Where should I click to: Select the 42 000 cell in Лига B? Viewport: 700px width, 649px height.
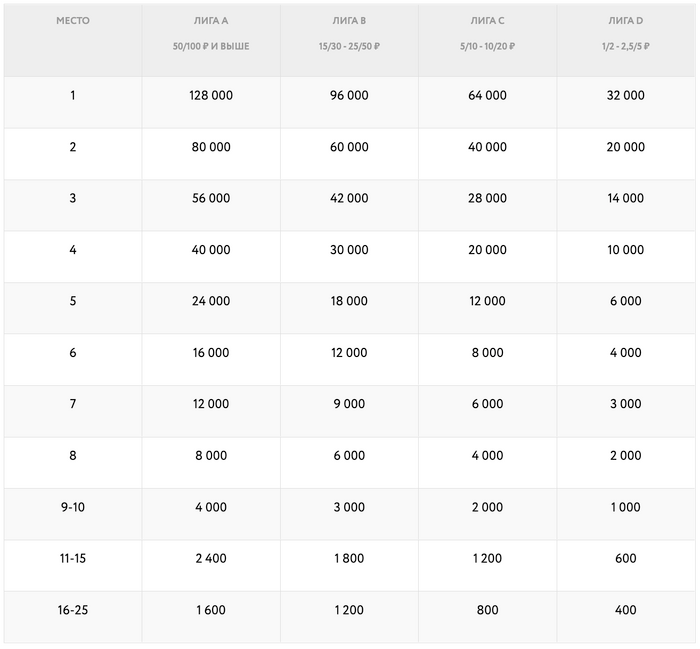coord(349,199)
